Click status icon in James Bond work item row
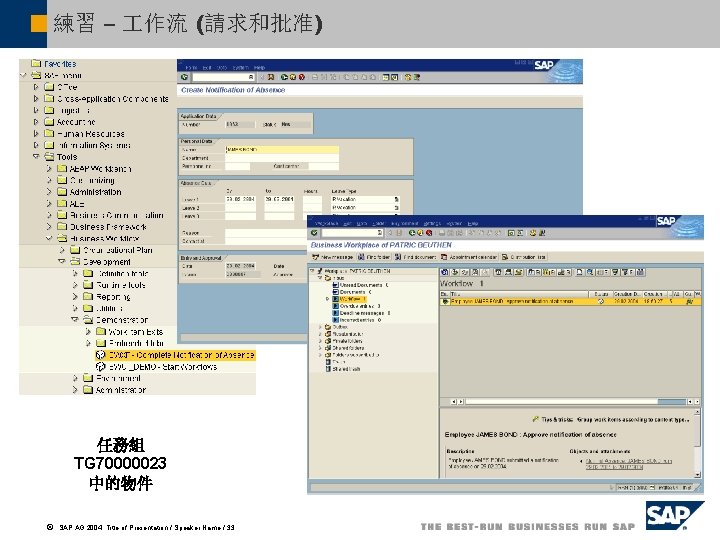720x540 pixels. 601,302
